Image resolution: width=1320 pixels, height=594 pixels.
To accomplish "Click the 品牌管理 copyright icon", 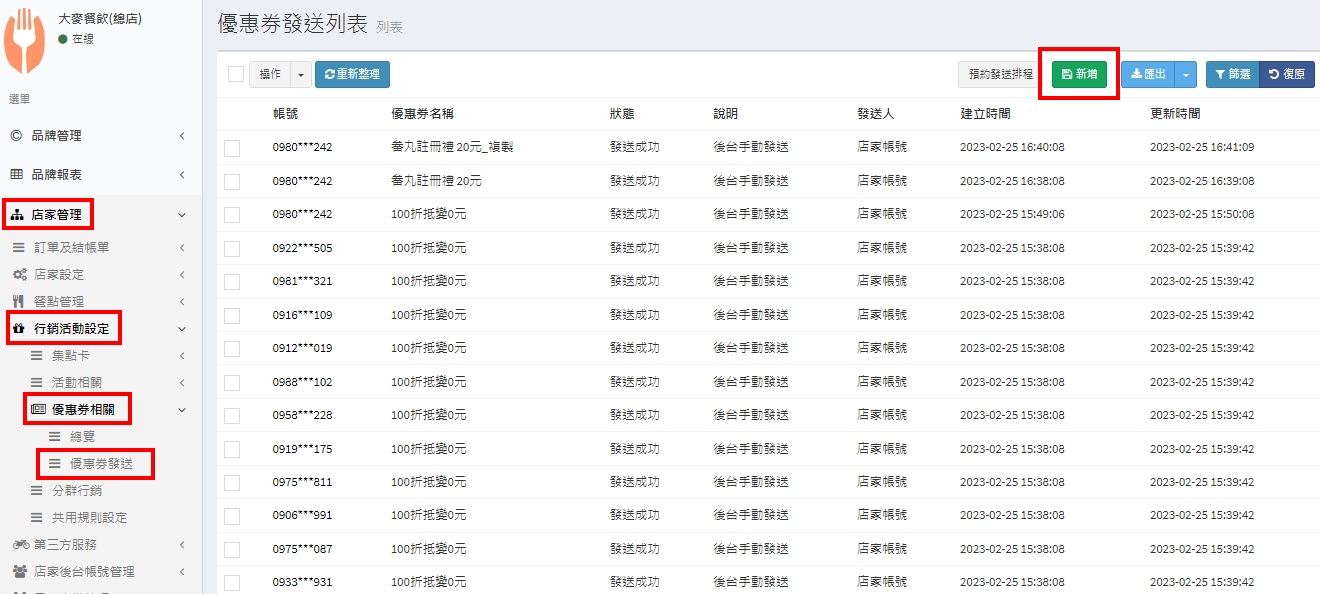I will [x=16, y=136].
